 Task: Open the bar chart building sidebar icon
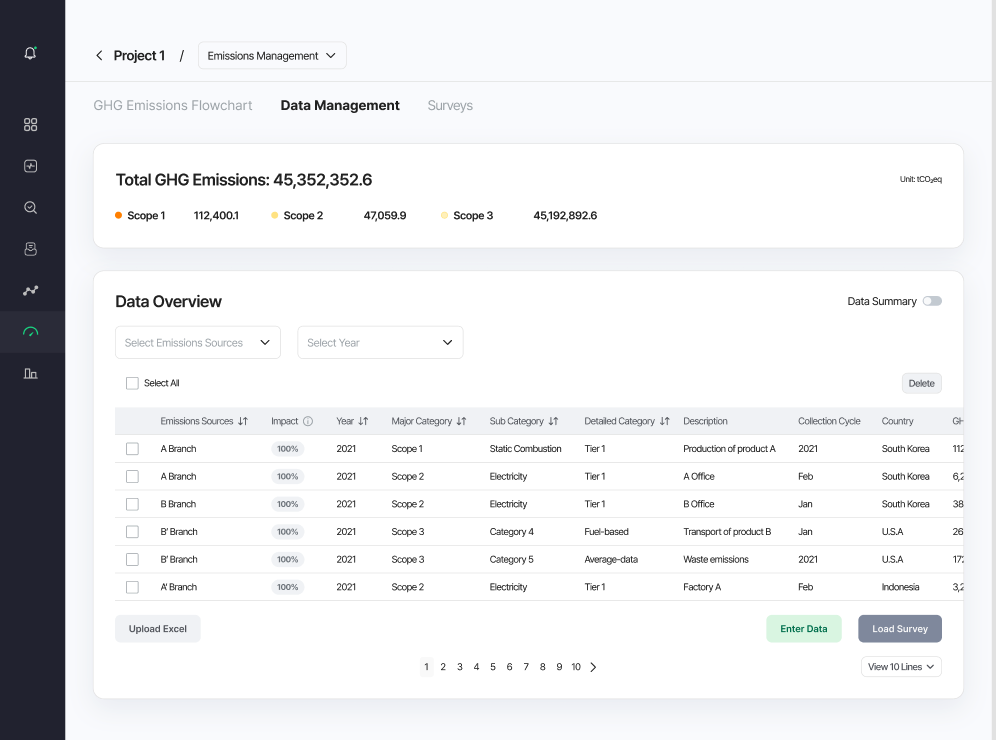[30, 373]
